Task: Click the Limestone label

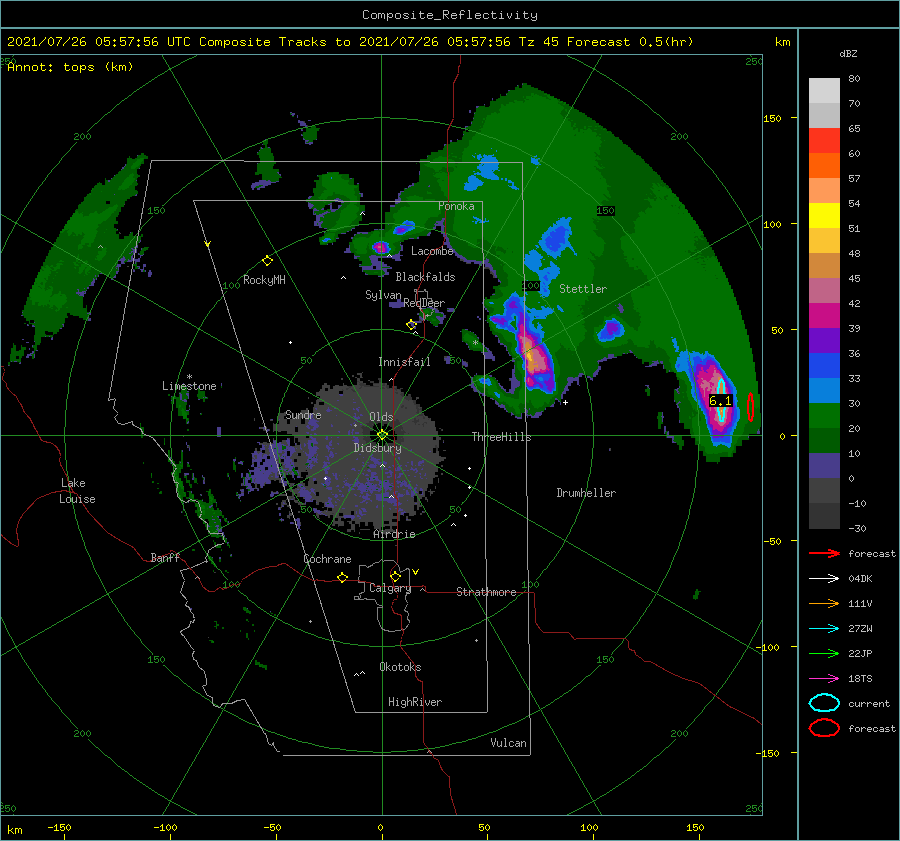Action: click(189, 386)
